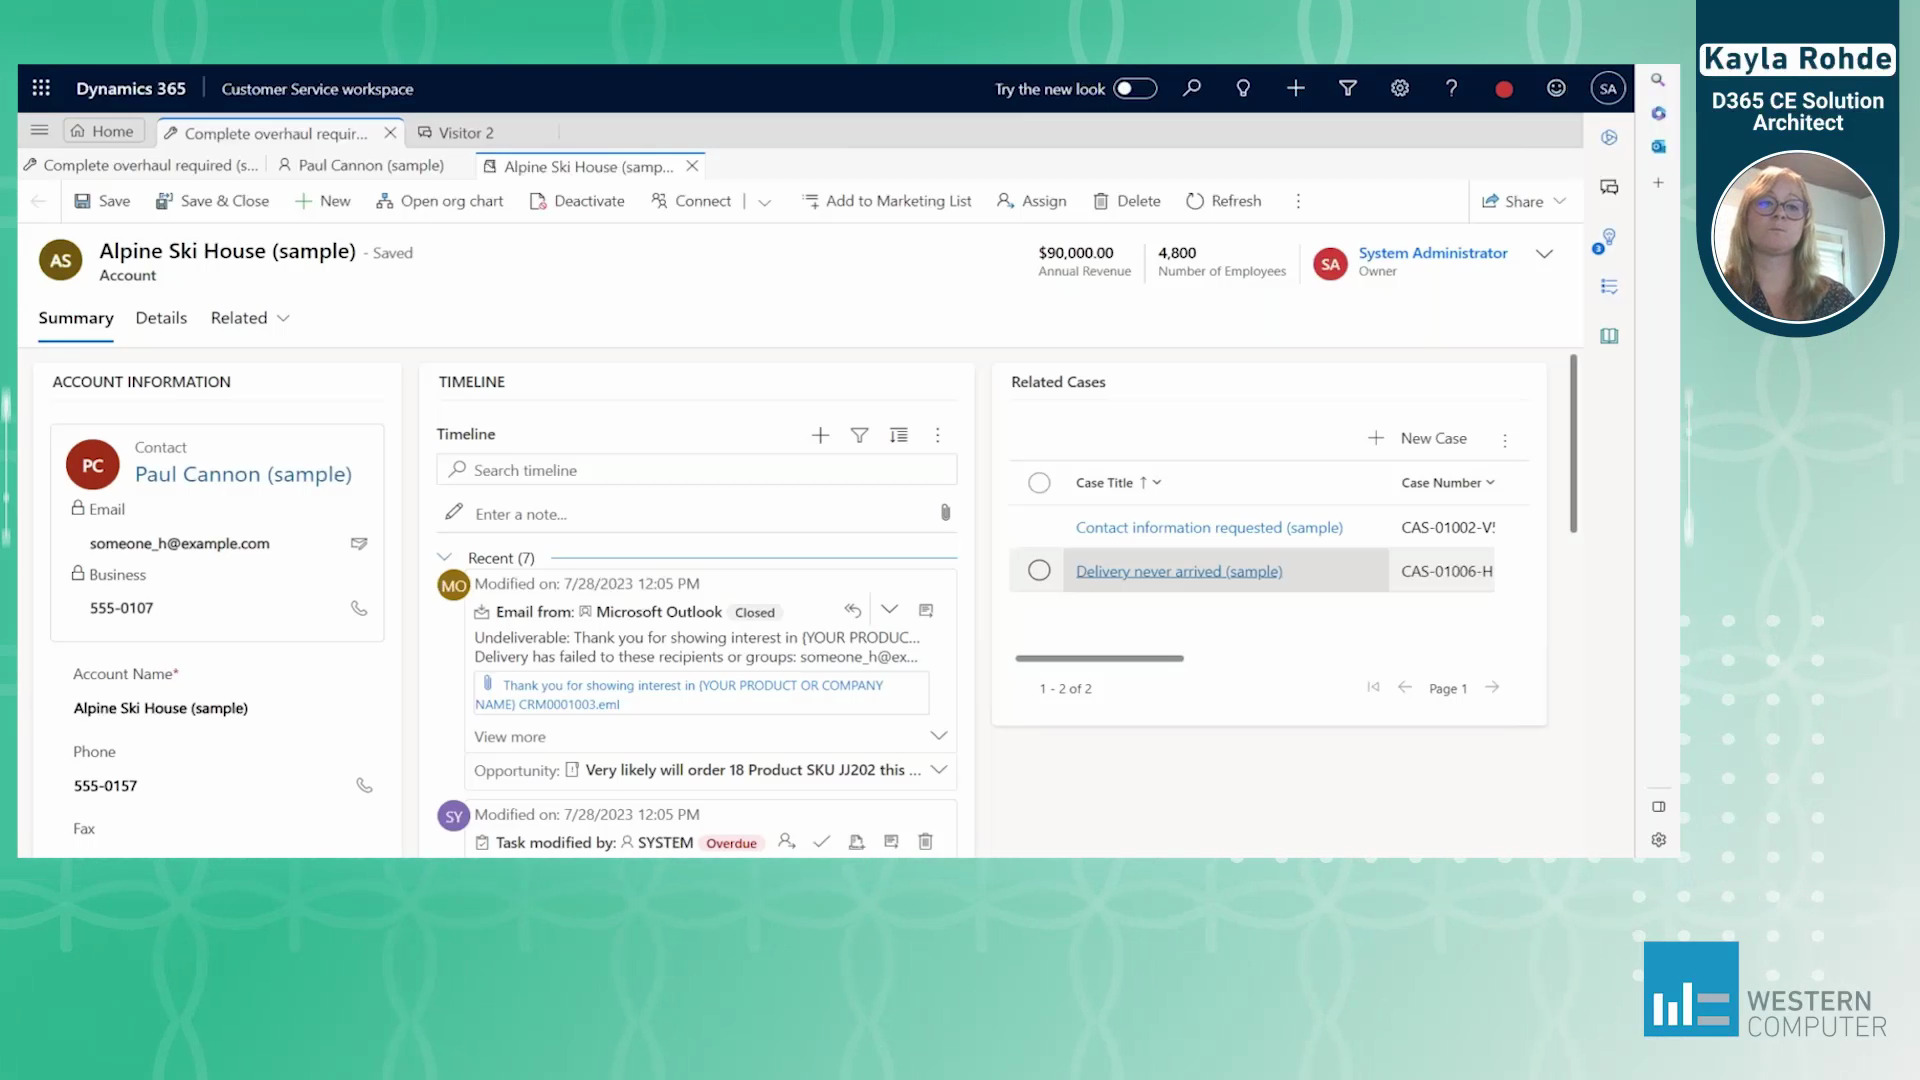Select the Delivery never arrived case row circle

click(x=1039, y=569)
